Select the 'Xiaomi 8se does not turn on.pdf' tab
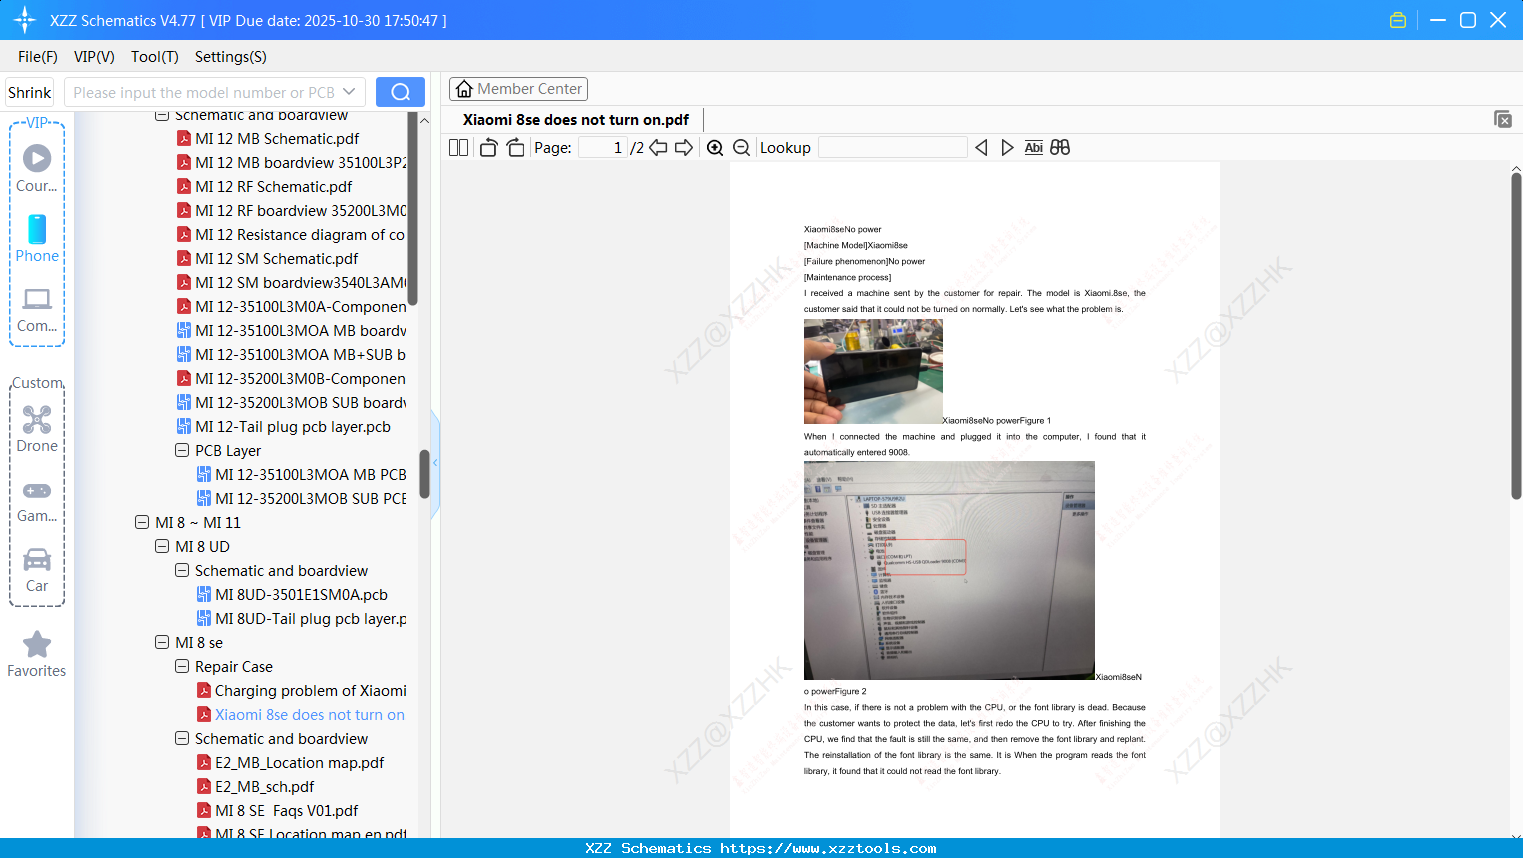The image size is (1523, 858). tap(576, 120)
